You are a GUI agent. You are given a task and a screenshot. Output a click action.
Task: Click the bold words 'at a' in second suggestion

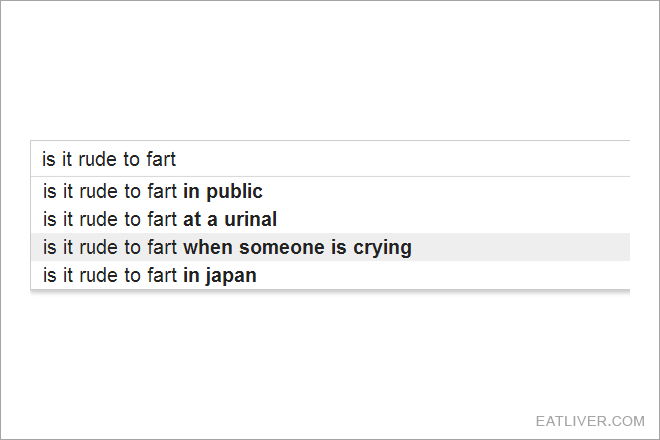coord(200,220)
